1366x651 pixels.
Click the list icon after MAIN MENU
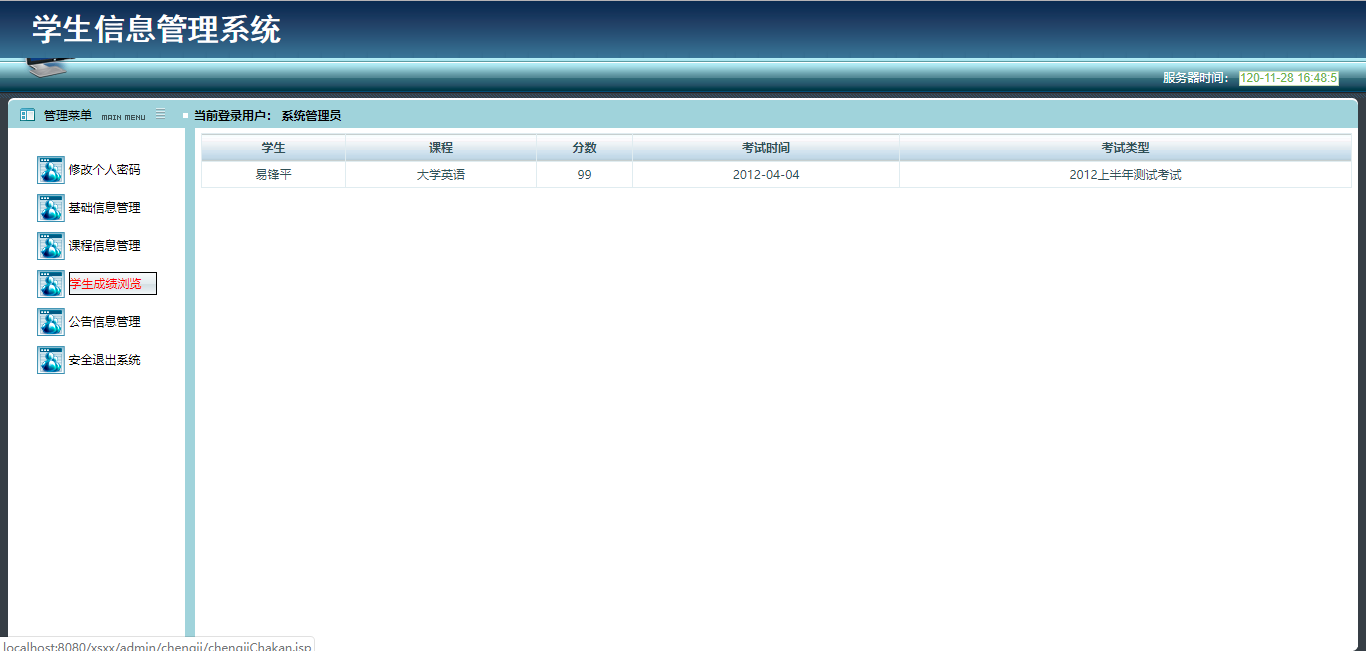tap(160, 114)
